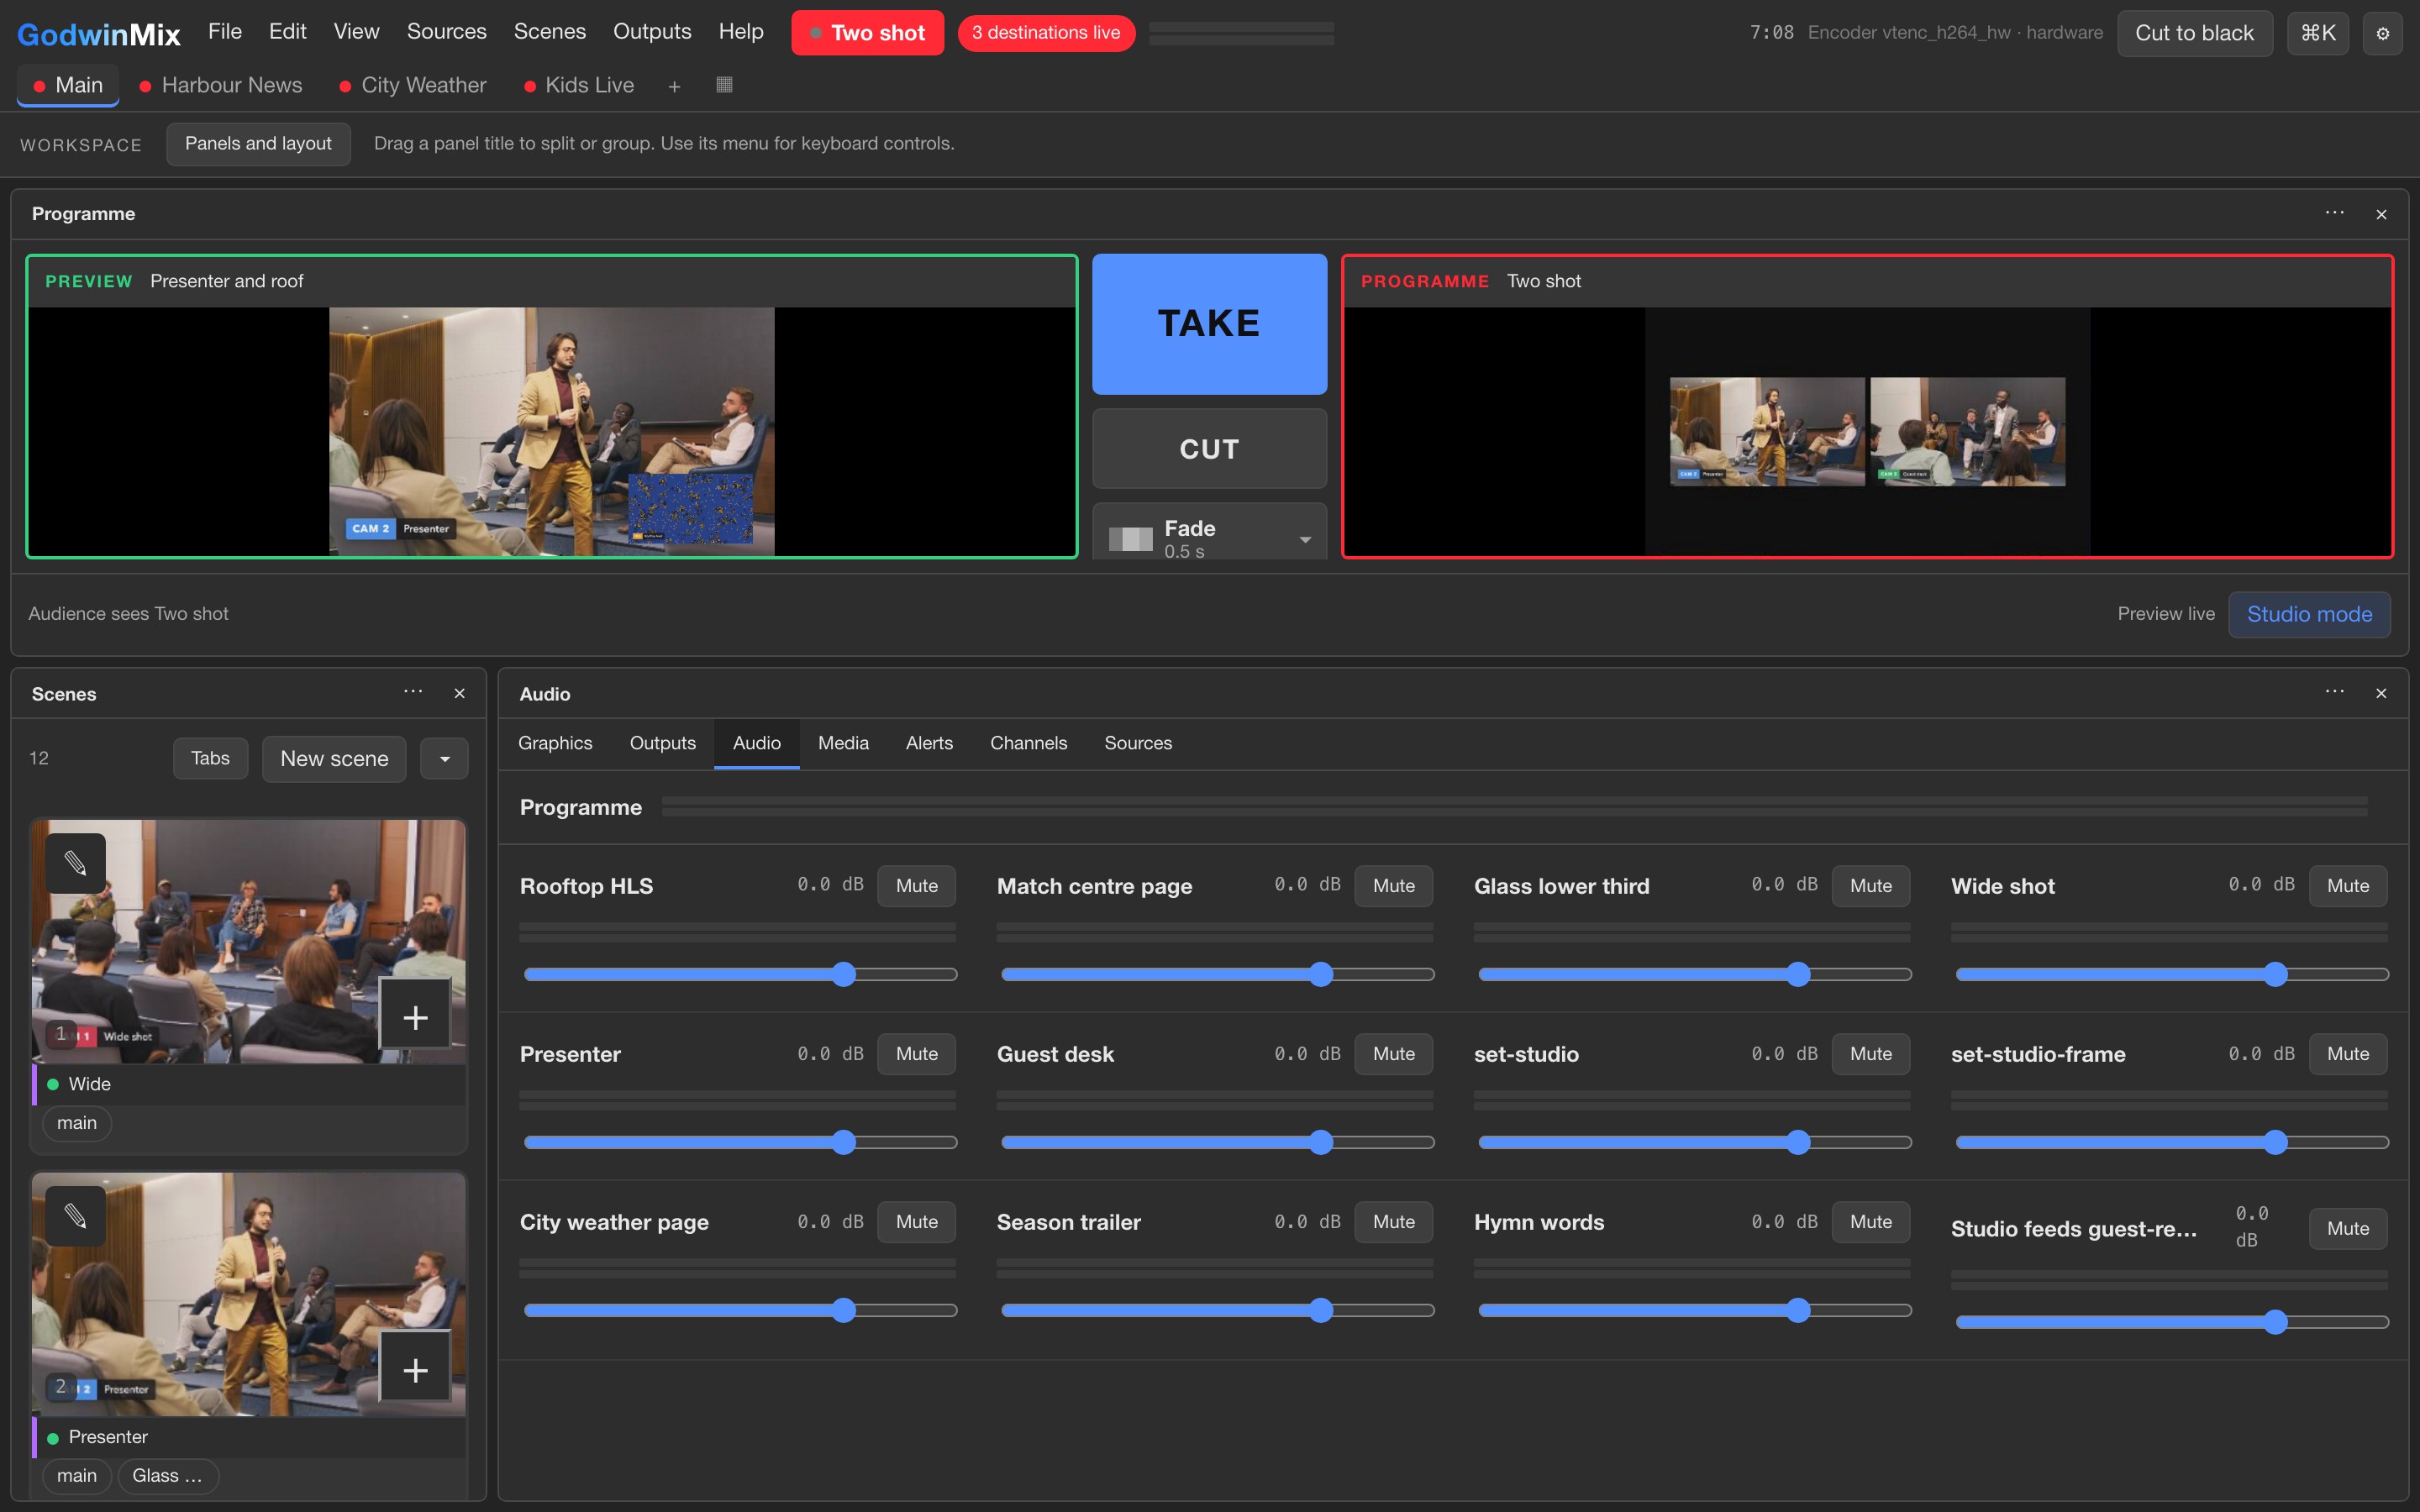Click the 3 destinations live indicator
The width and height of the screenshot is (2420, 1512).
[1046, 33]
